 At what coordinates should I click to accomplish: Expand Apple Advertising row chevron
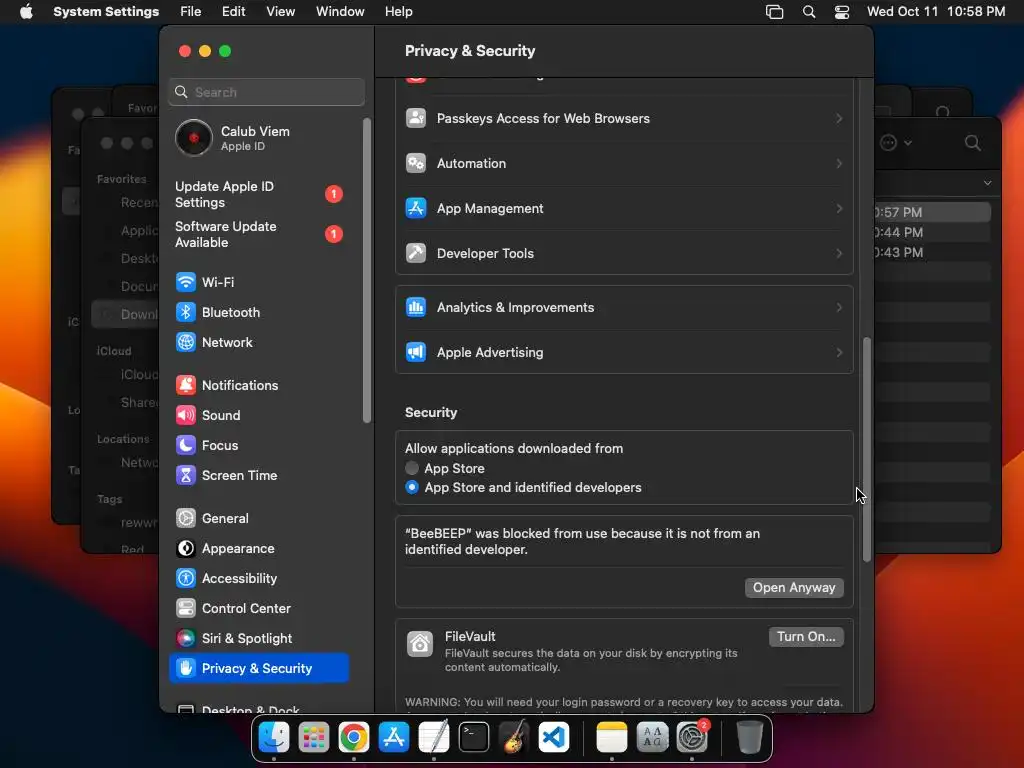tap(839, 352)
